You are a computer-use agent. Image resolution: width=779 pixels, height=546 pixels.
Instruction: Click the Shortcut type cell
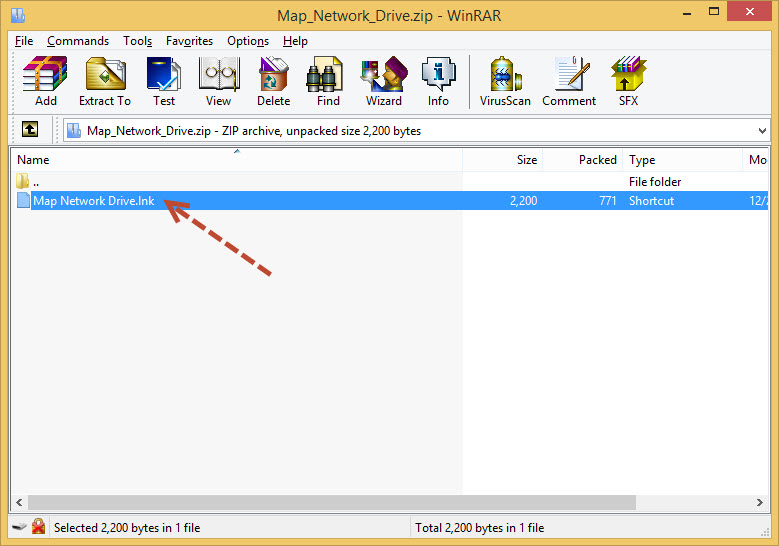(651, 201)
